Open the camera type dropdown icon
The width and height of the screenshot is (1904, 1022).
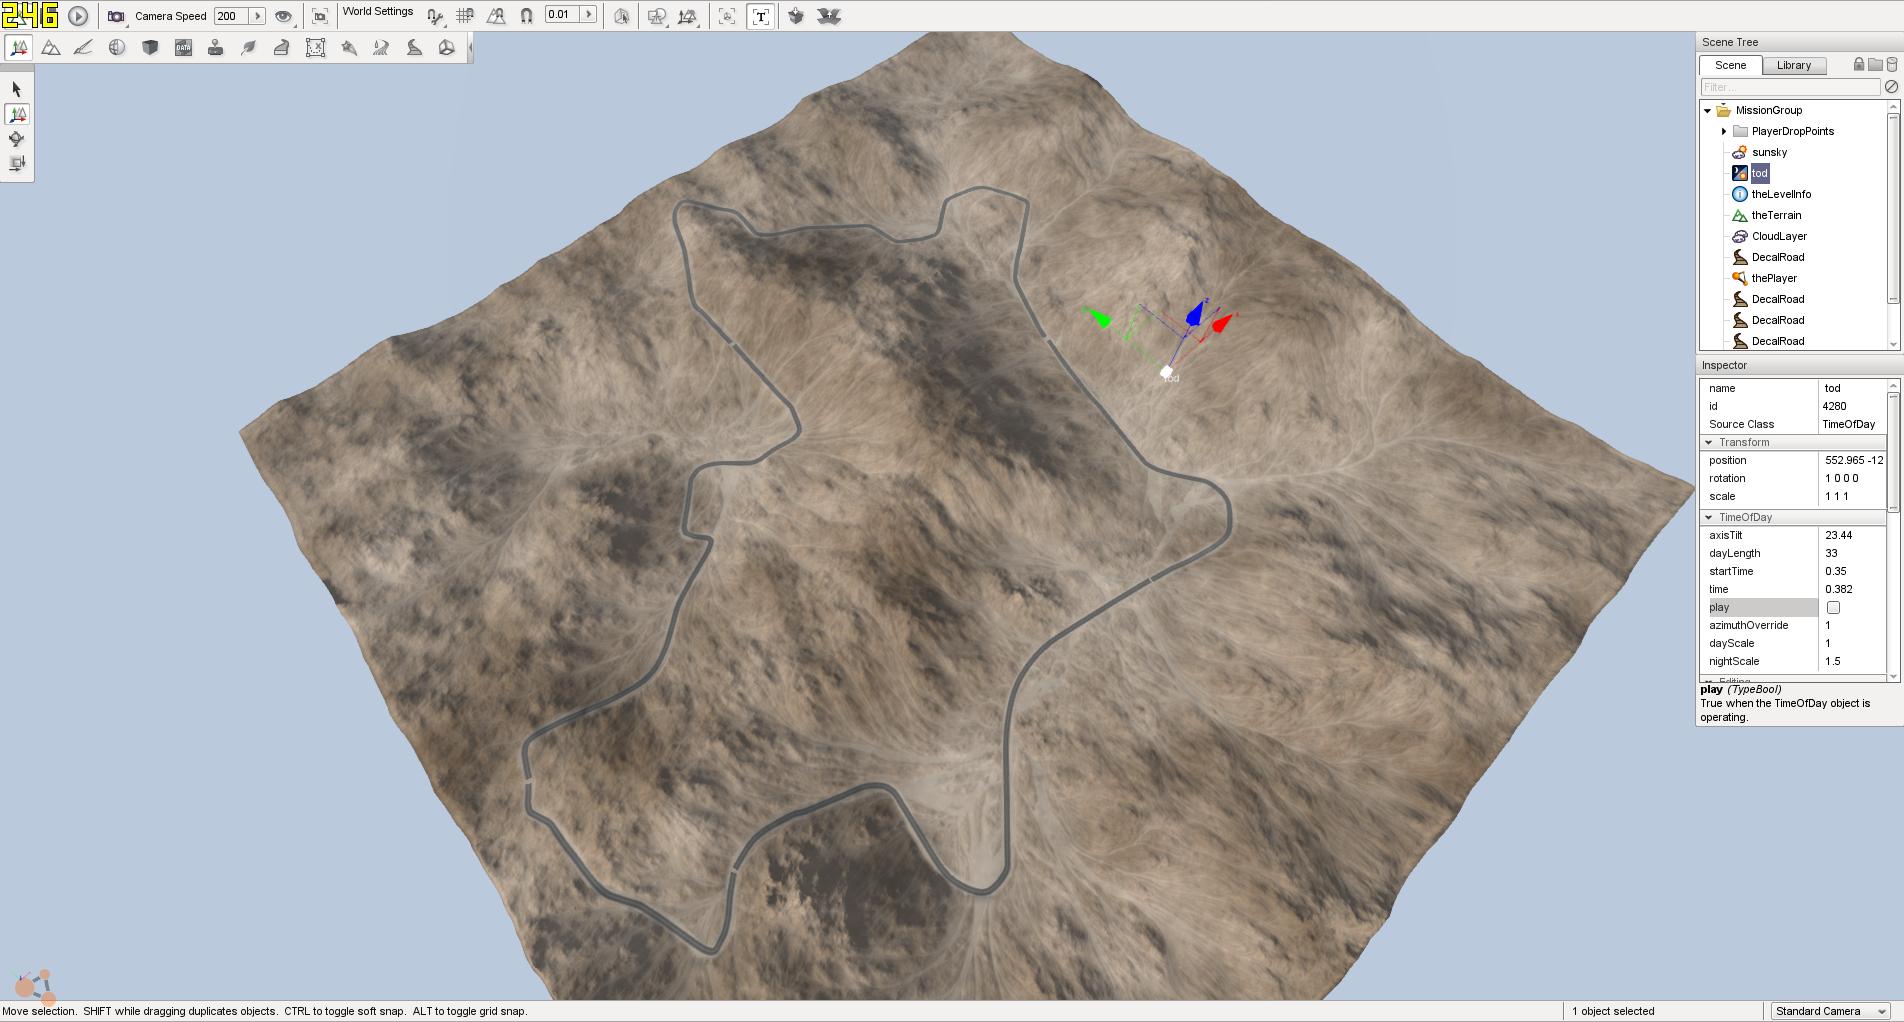pyautogui.click(x=117, y=16)
